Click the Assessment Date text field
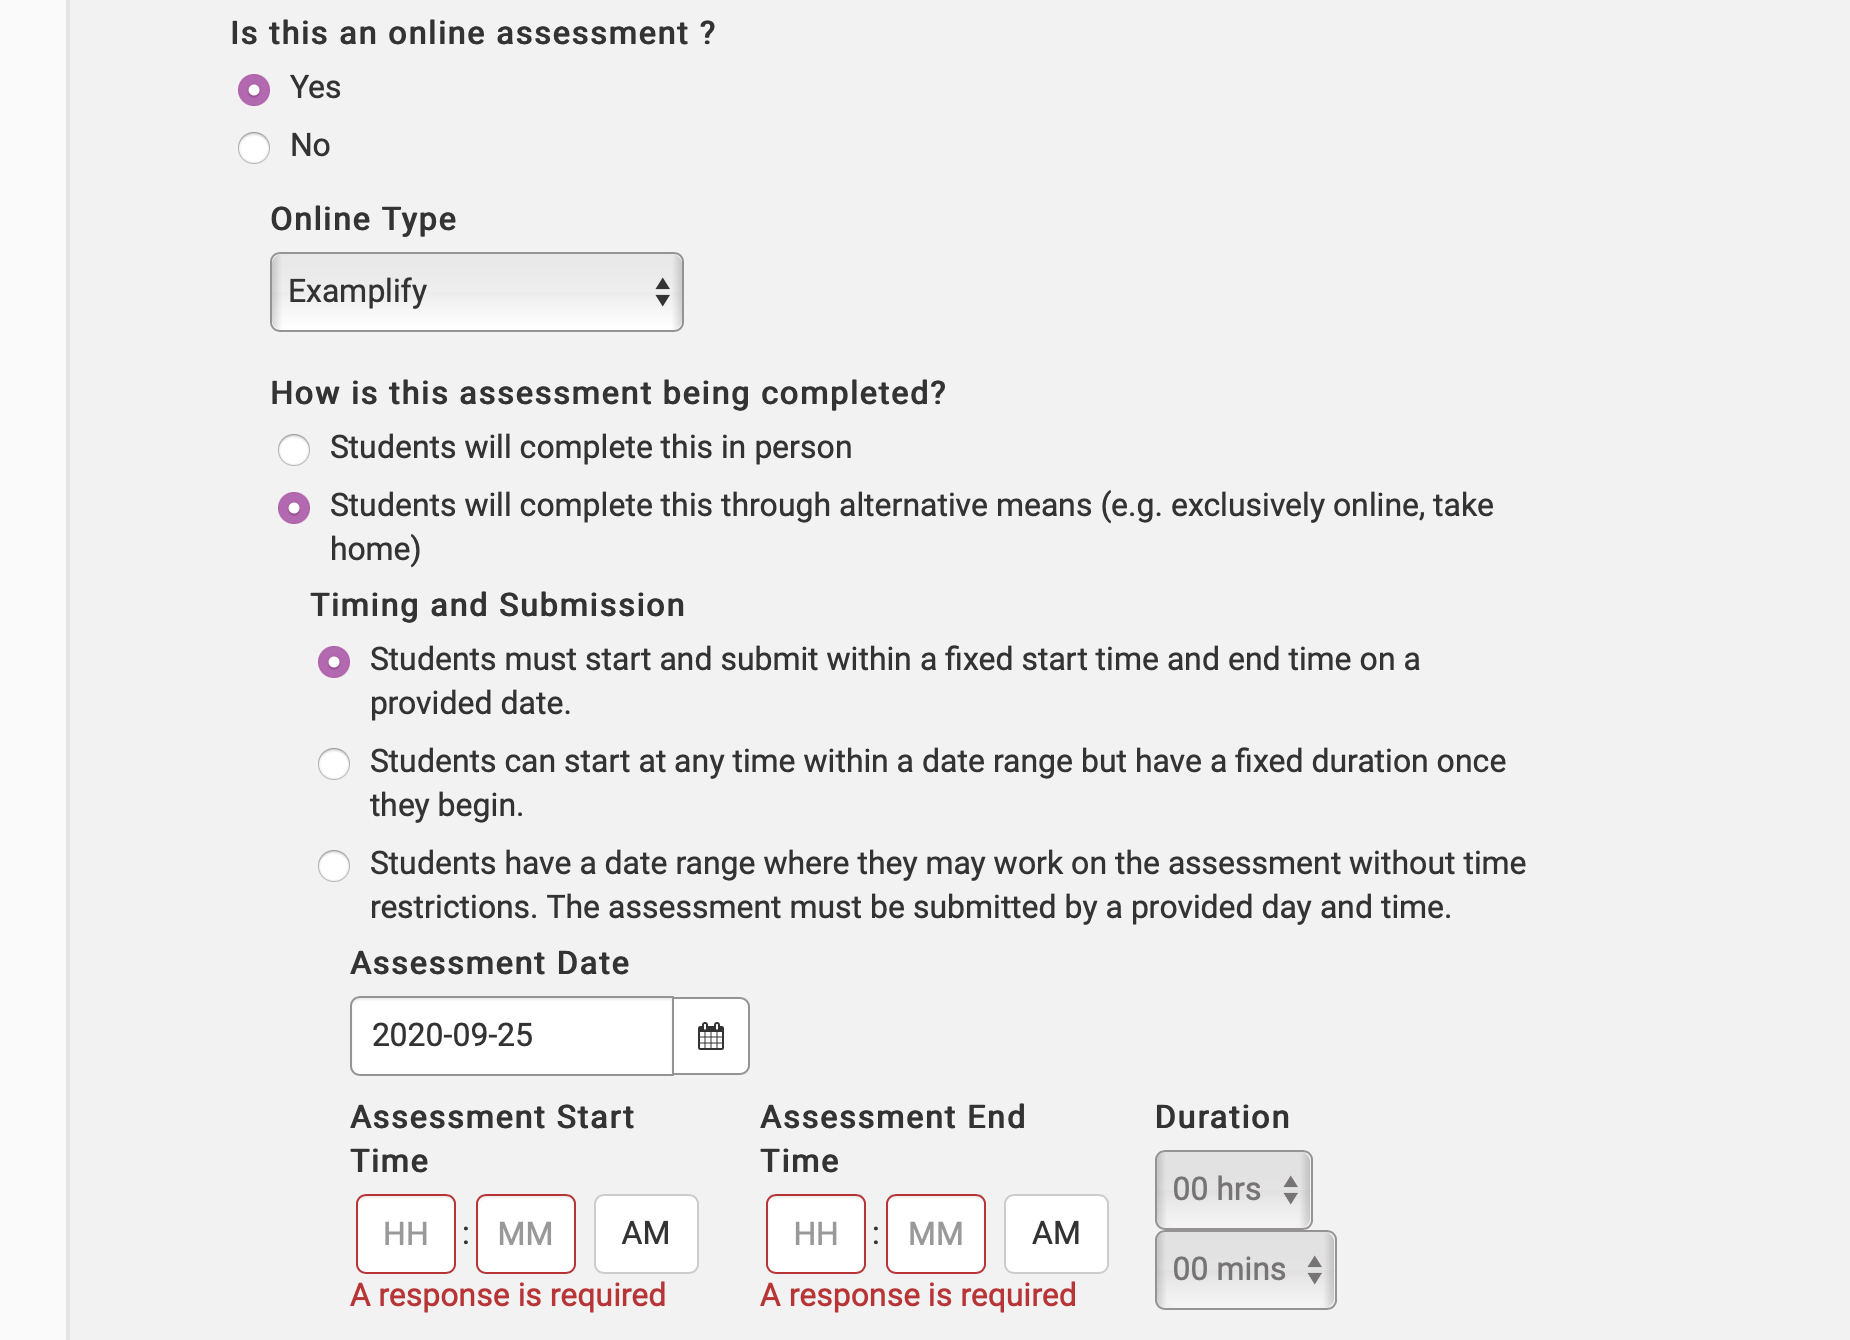 tap(512, 1036)
